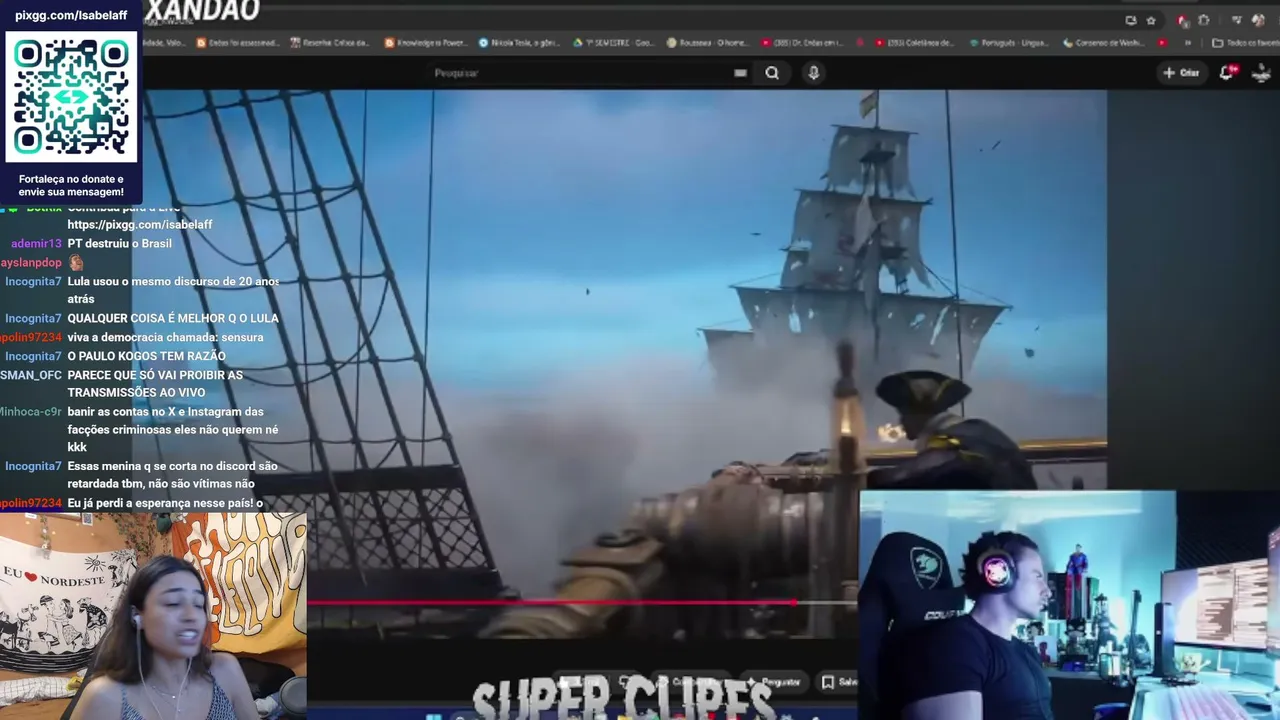Image resolution: width=1280 pixels, height=720 pixels.
Task: Click the https://pixgg.com/isabelaff chat link
Action: click(x=140, y=225)
